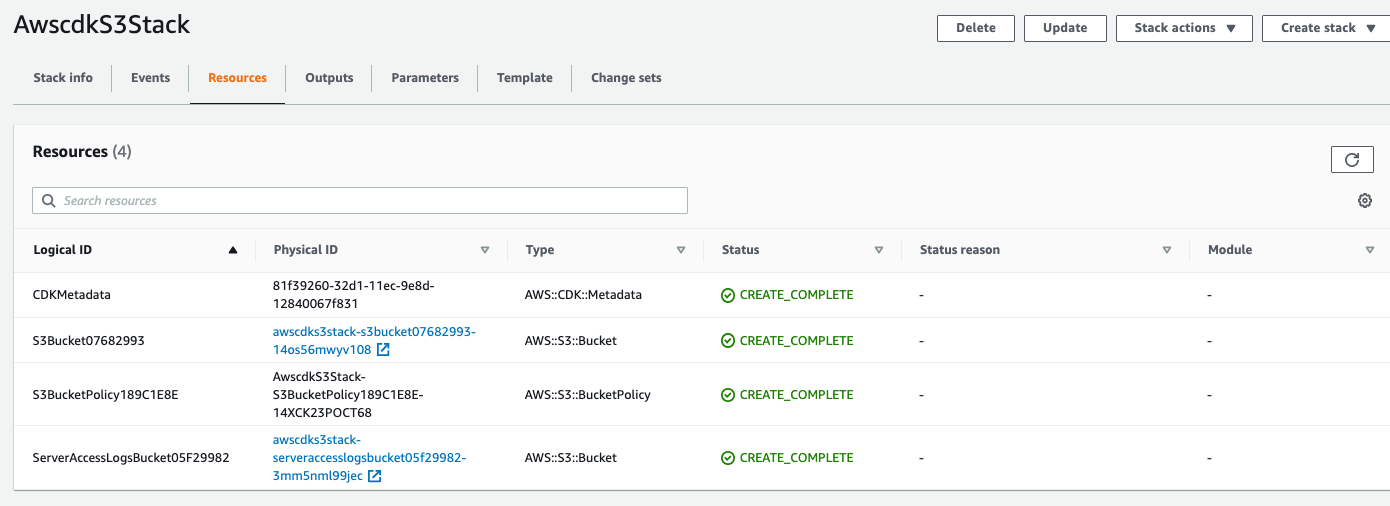The image size is (1390, 506).
Task: Open the Stack actions dropdown
Action: pos(1184,28)
